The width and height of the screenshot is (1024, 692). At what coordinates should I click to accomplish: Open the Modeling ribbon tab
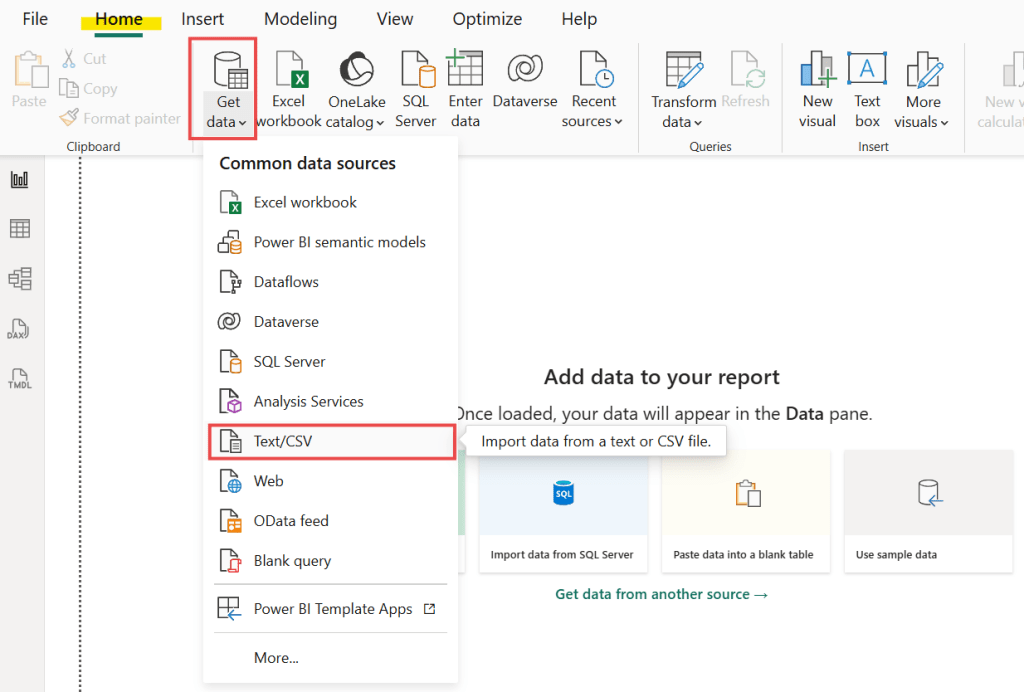point(300,19)
